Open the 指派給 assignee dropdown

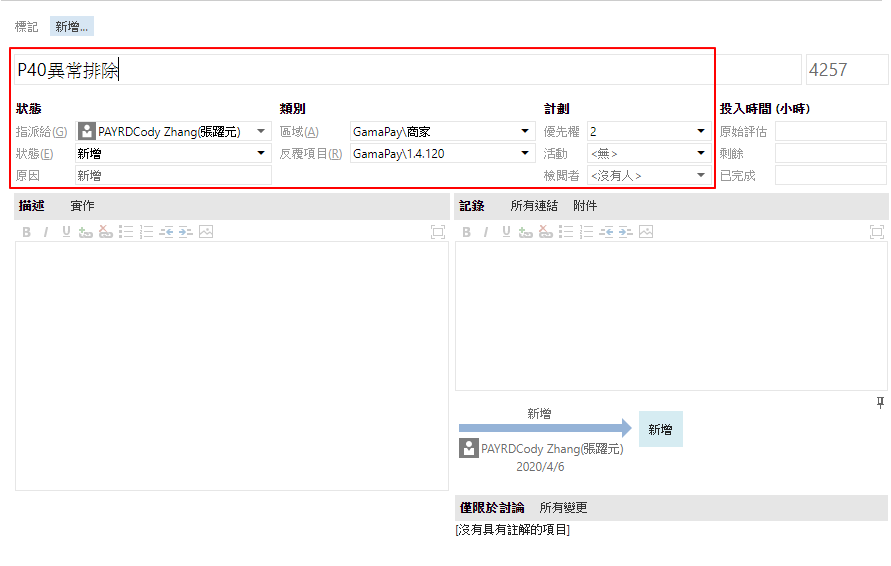click(262, 131)
